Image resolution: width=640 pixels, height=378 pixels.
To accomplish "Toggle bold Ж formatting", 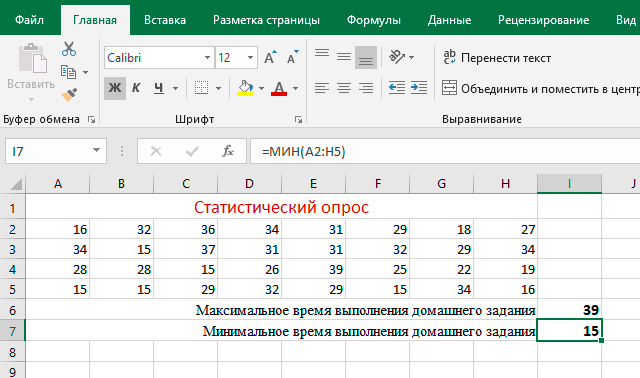I will (x=115, y=88).
